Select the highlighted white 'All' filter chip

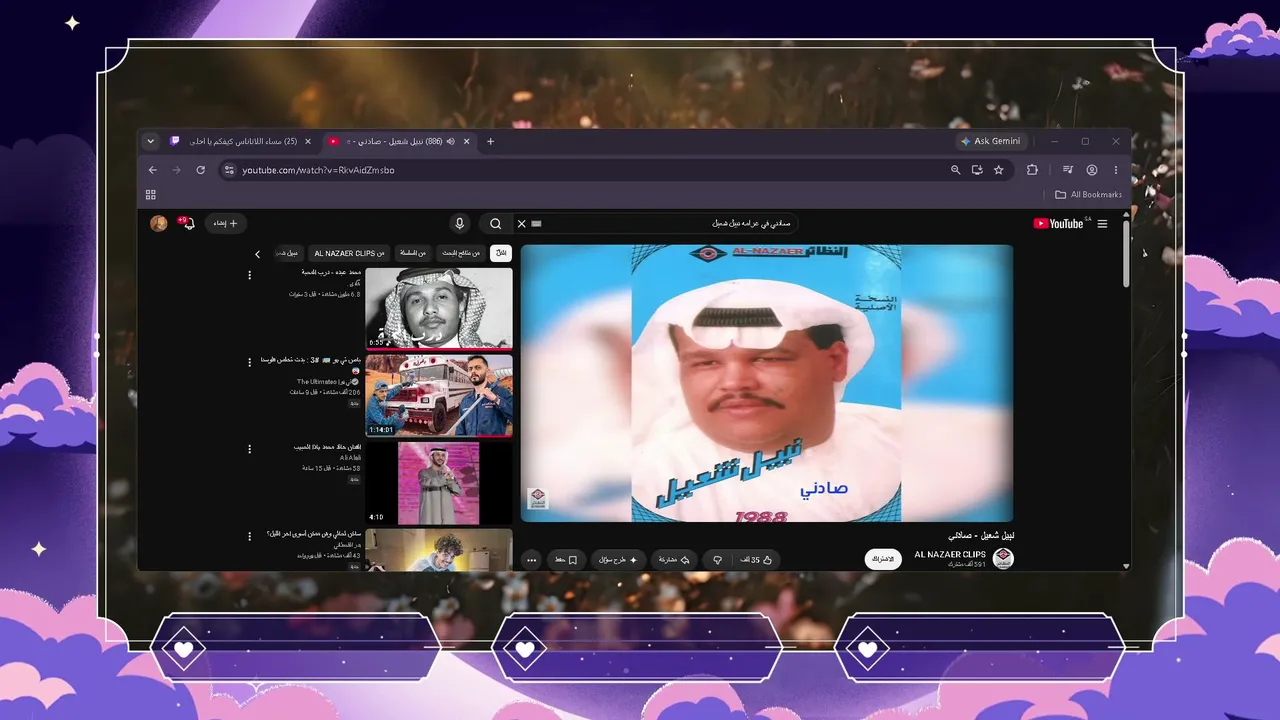pos(500,253)
